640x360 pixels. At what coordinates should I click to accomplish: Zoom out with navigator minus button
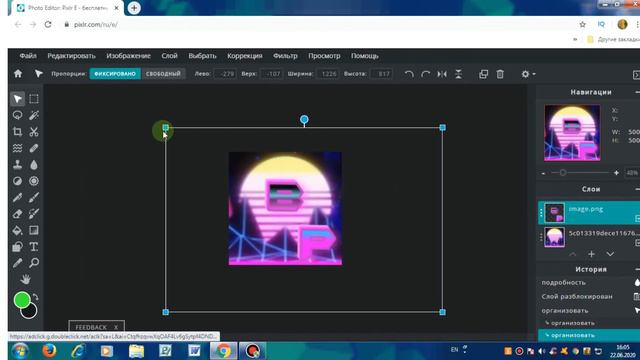(543, 173)
